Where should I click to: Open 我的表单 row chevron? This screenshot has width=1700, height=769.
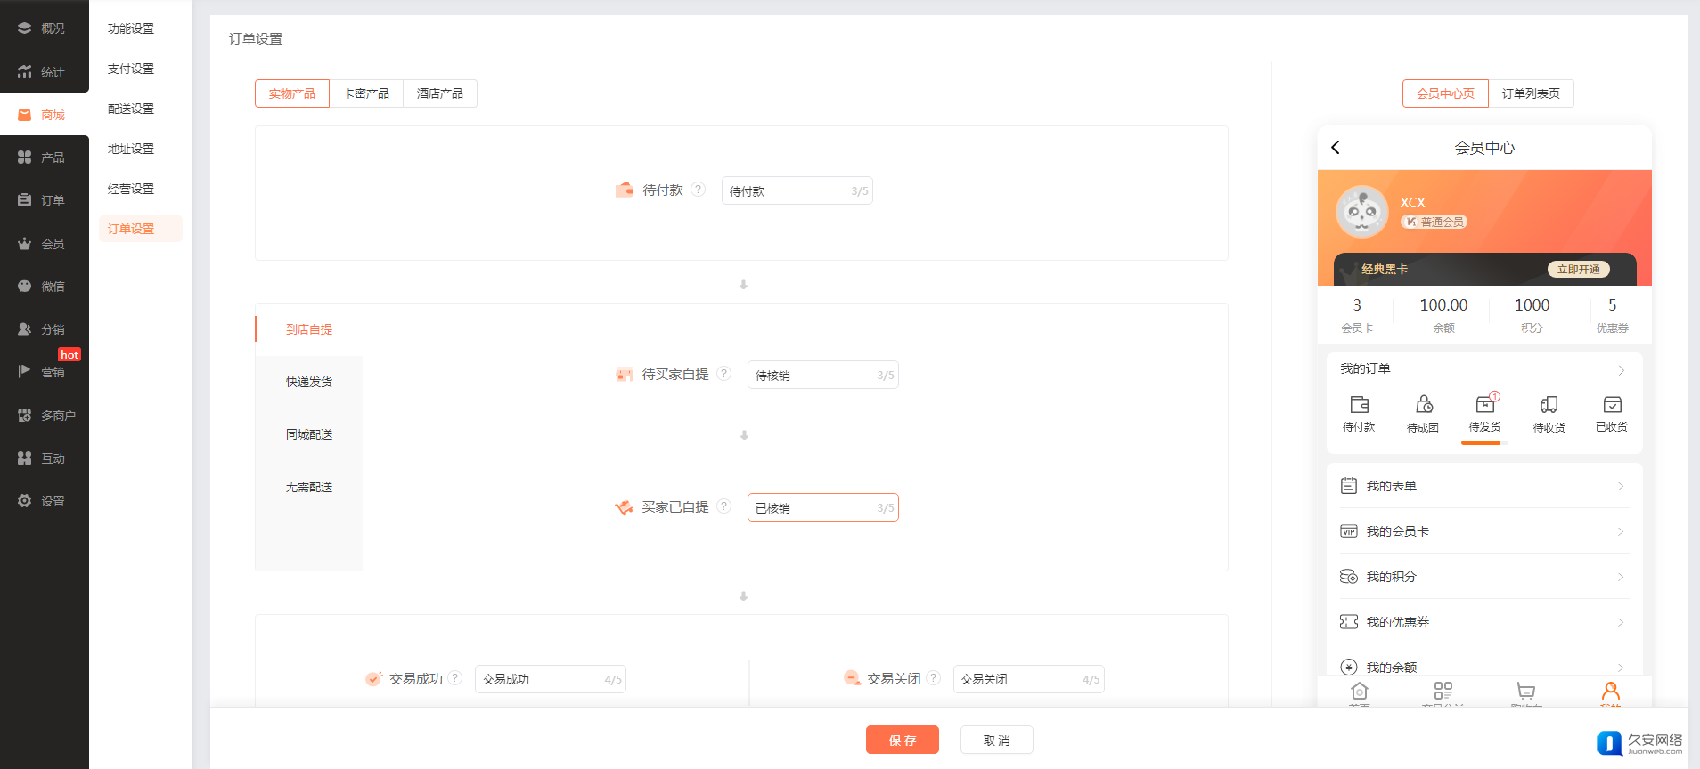tap(1620, 486)
